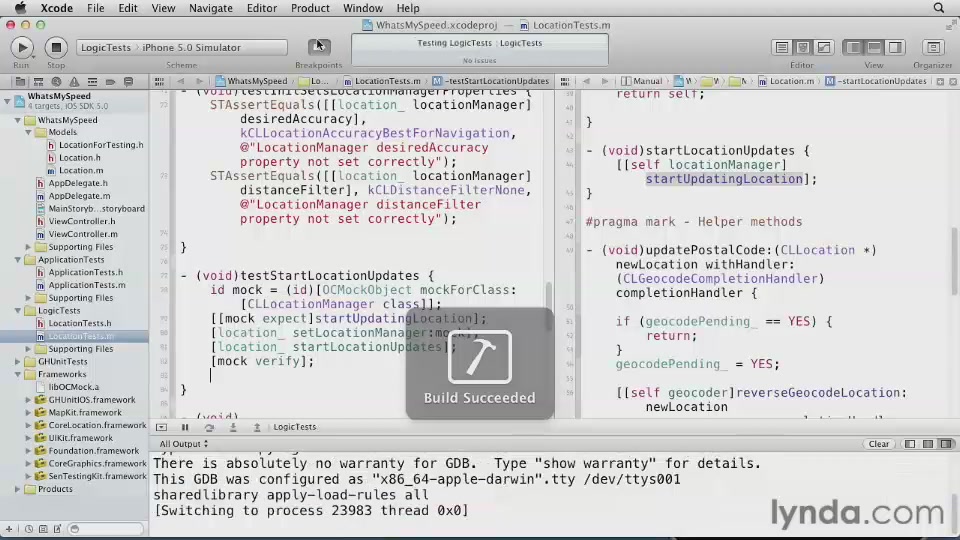Open related files menu in left editor

pyautogui.click(x=159, y=81)
